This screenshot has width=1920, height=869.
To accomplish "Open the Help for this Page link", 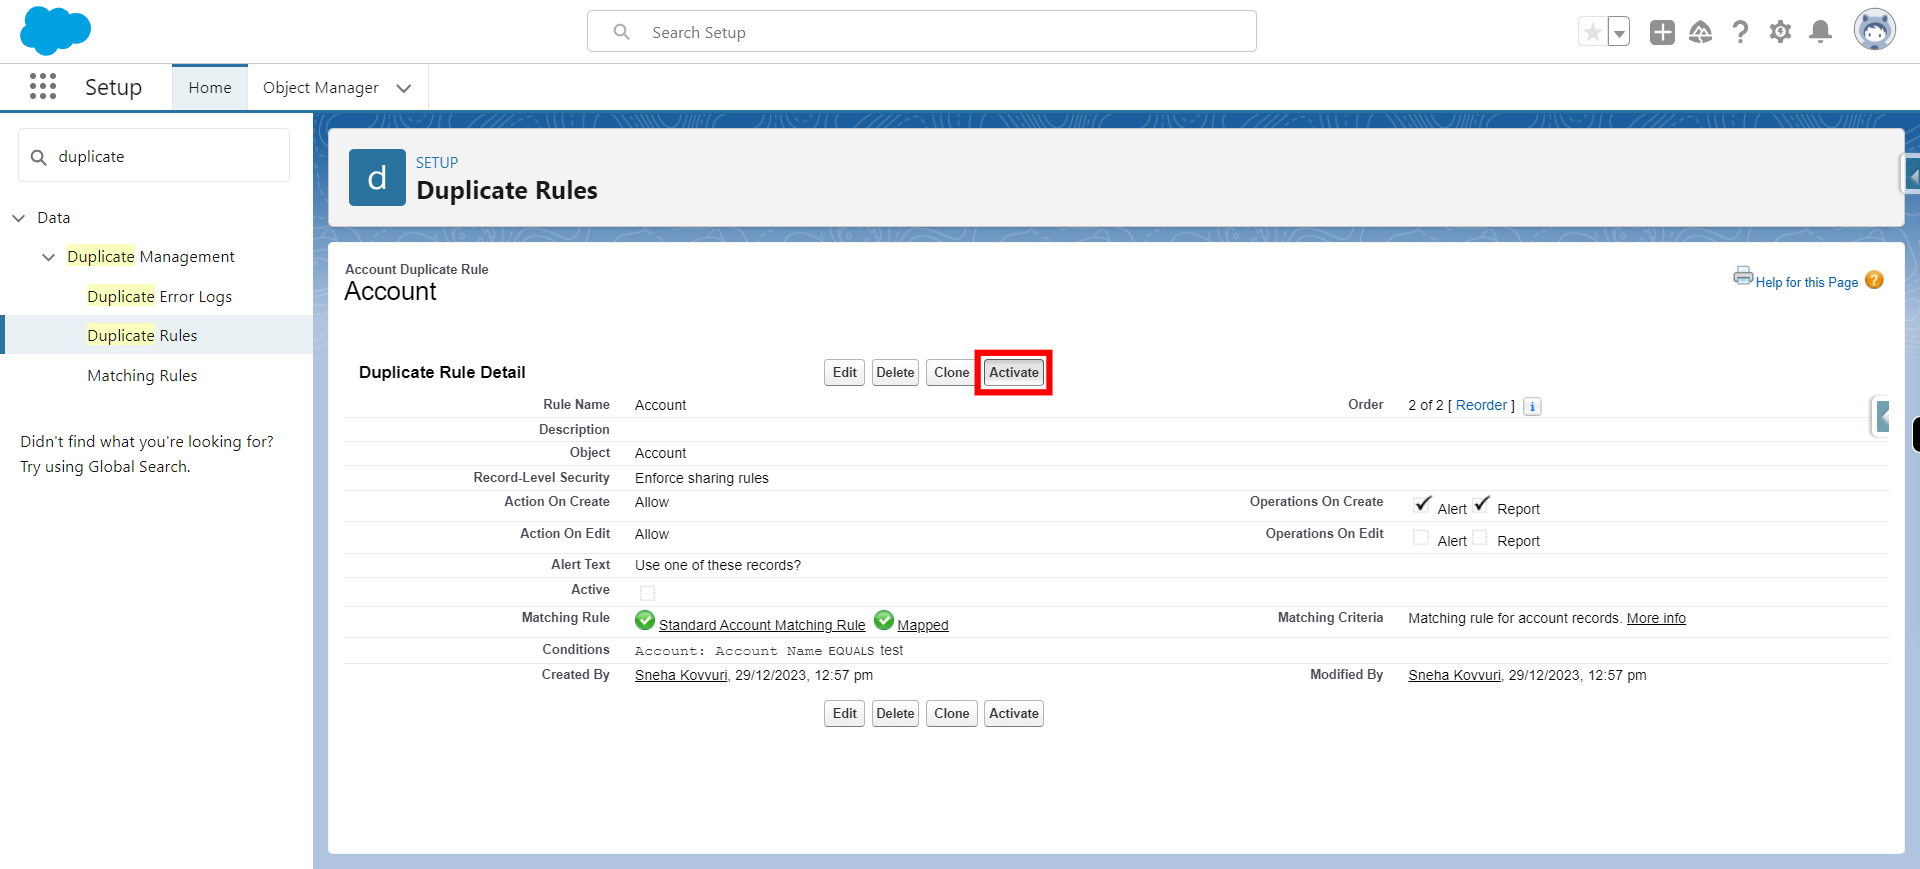I will (x=1807, y=282).
